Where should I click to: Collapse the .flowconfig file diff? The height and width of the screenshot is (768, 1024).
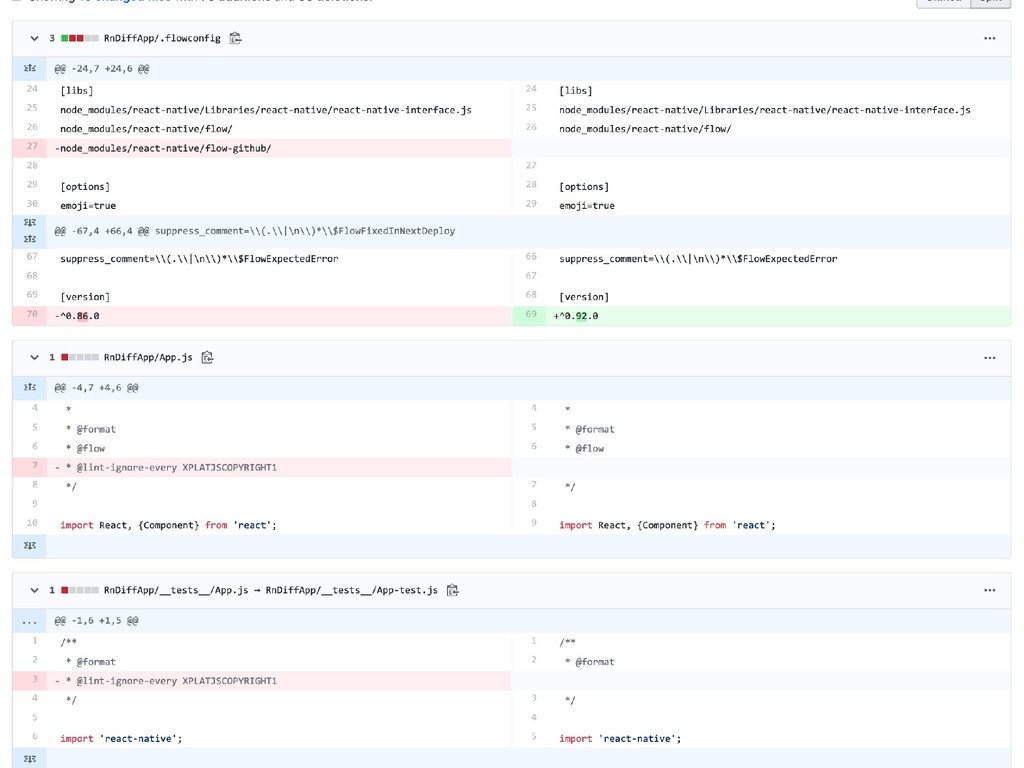coord(35,39)
